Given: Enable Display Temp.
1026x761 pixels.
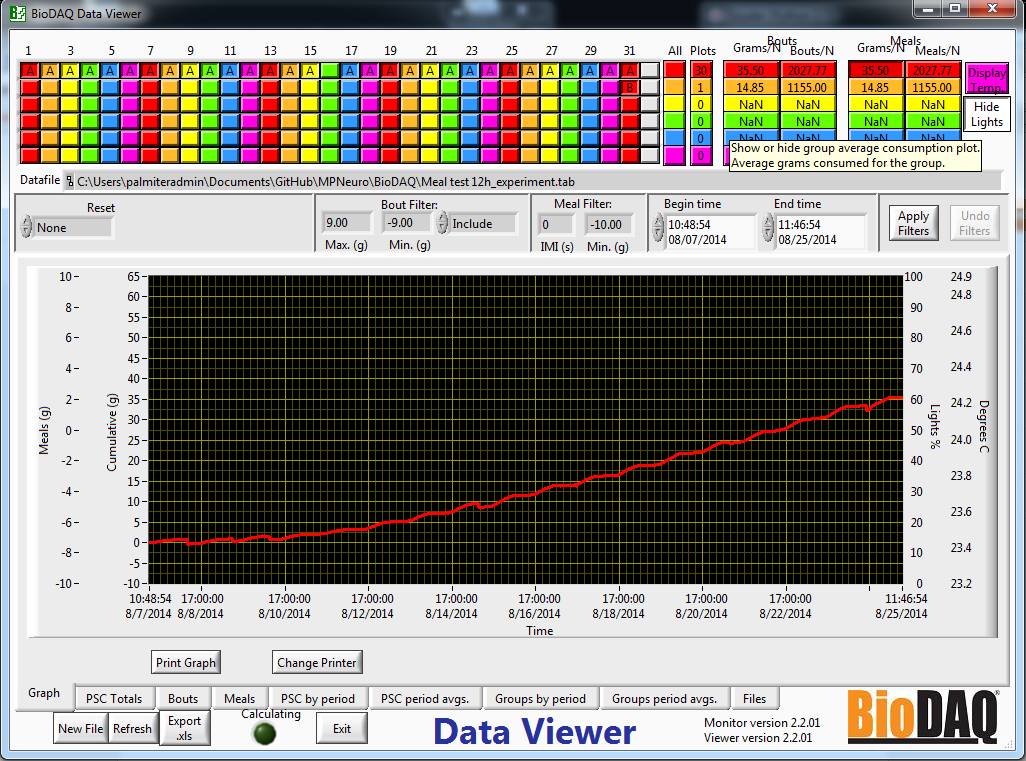Looking at the screenshot, I should tap(986, 78).
